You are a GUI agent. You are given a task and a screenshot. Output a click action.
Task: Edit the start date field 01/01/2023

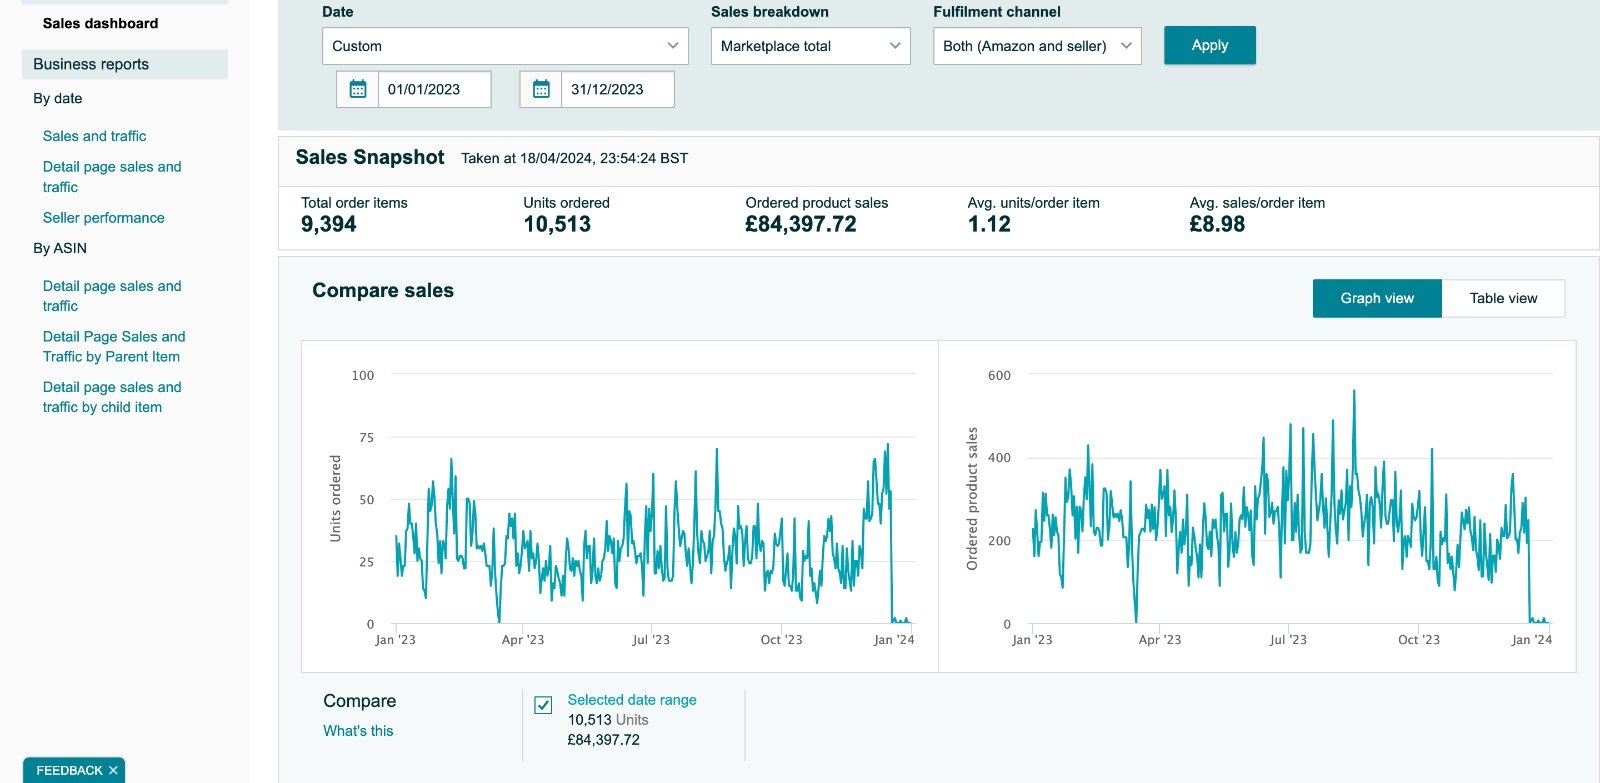click(435, 89)
